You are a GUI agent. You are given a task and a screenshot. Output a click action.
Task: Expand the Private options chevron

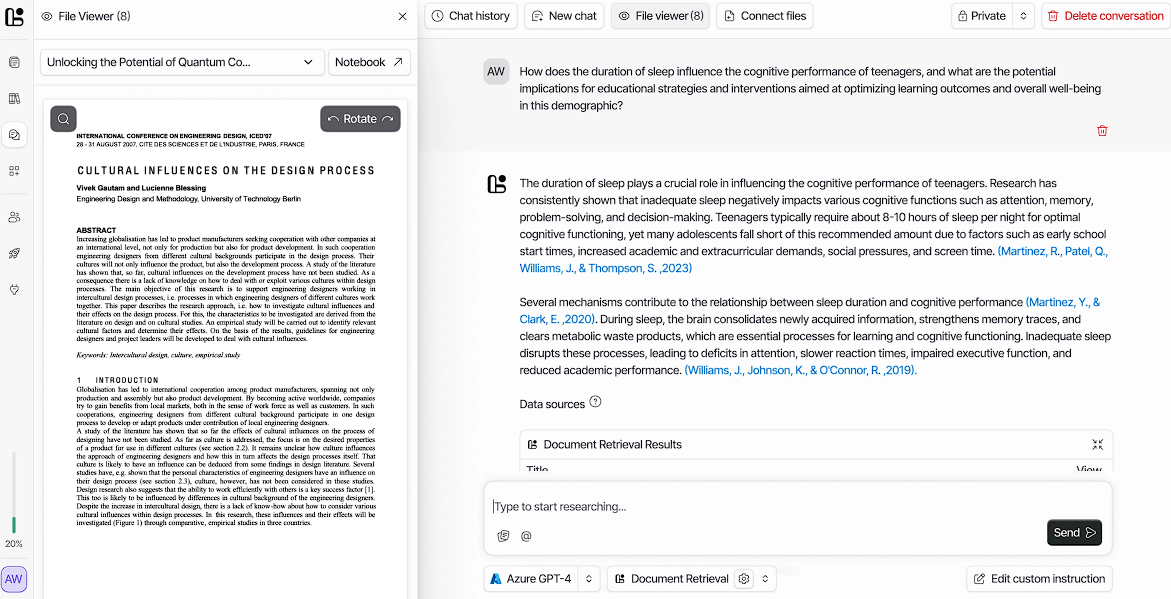1023,16
